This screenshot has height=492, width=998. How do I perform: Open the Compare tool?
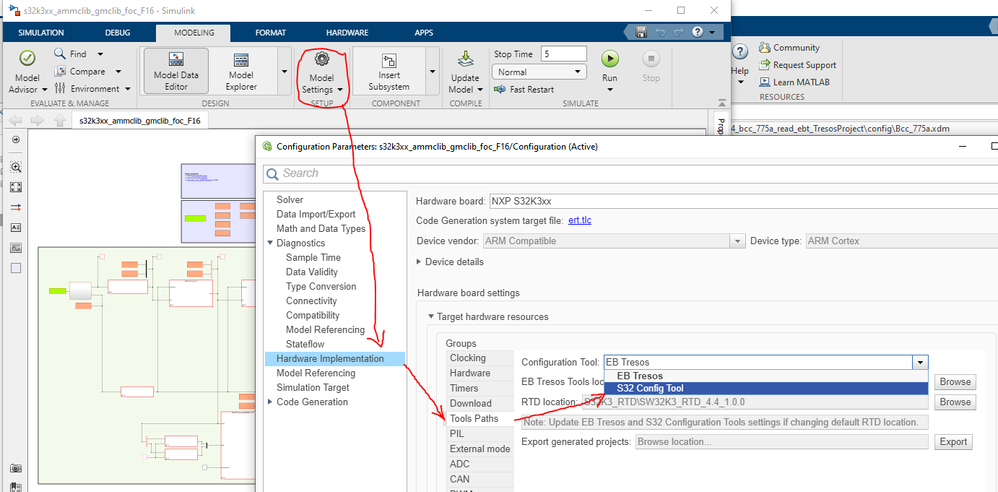[87, 71]
